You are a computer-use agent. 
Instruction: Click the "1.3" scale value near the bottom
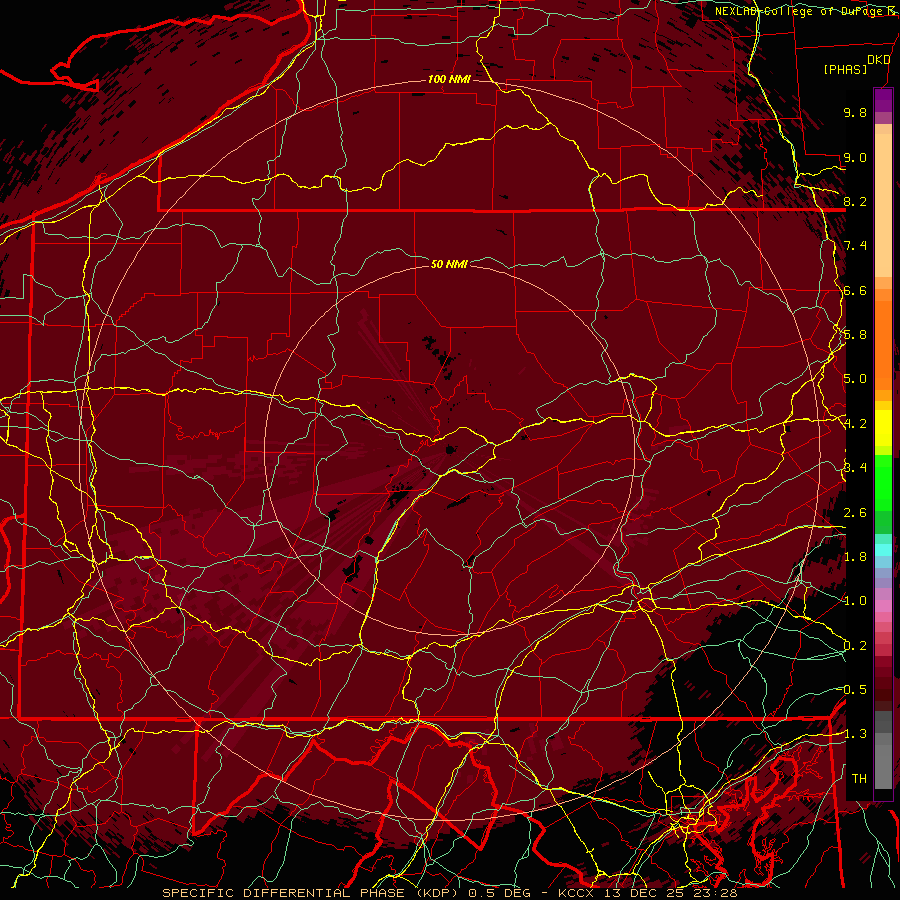[855, 734]
